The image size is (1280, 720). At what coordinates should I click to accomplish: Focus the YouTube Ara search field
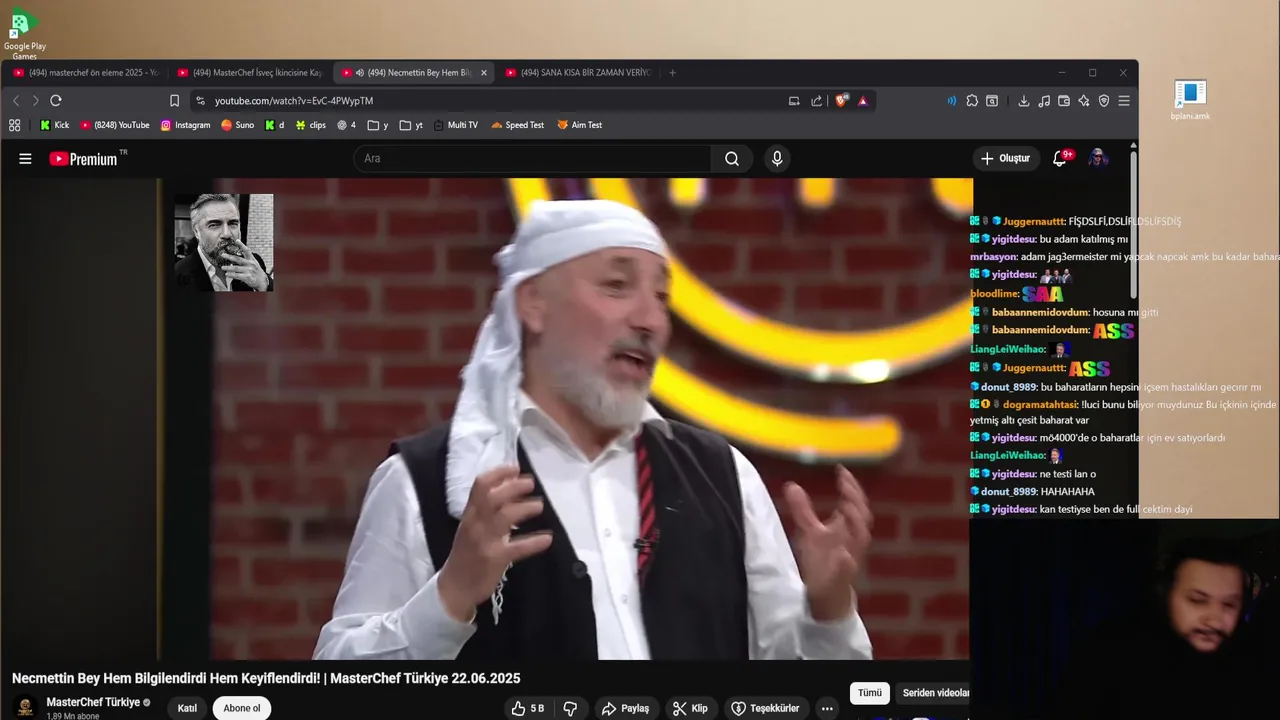pos(532,158)
